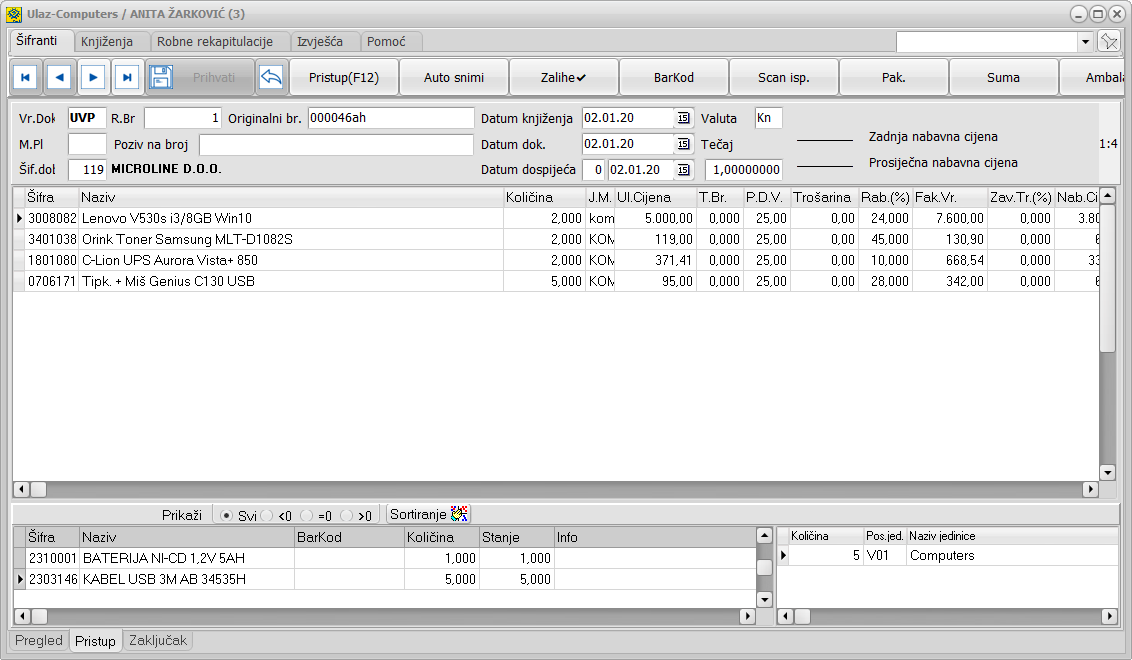
Task: Click right arrow of main table horizontal scrollbar
Action: coord(1091,490)
